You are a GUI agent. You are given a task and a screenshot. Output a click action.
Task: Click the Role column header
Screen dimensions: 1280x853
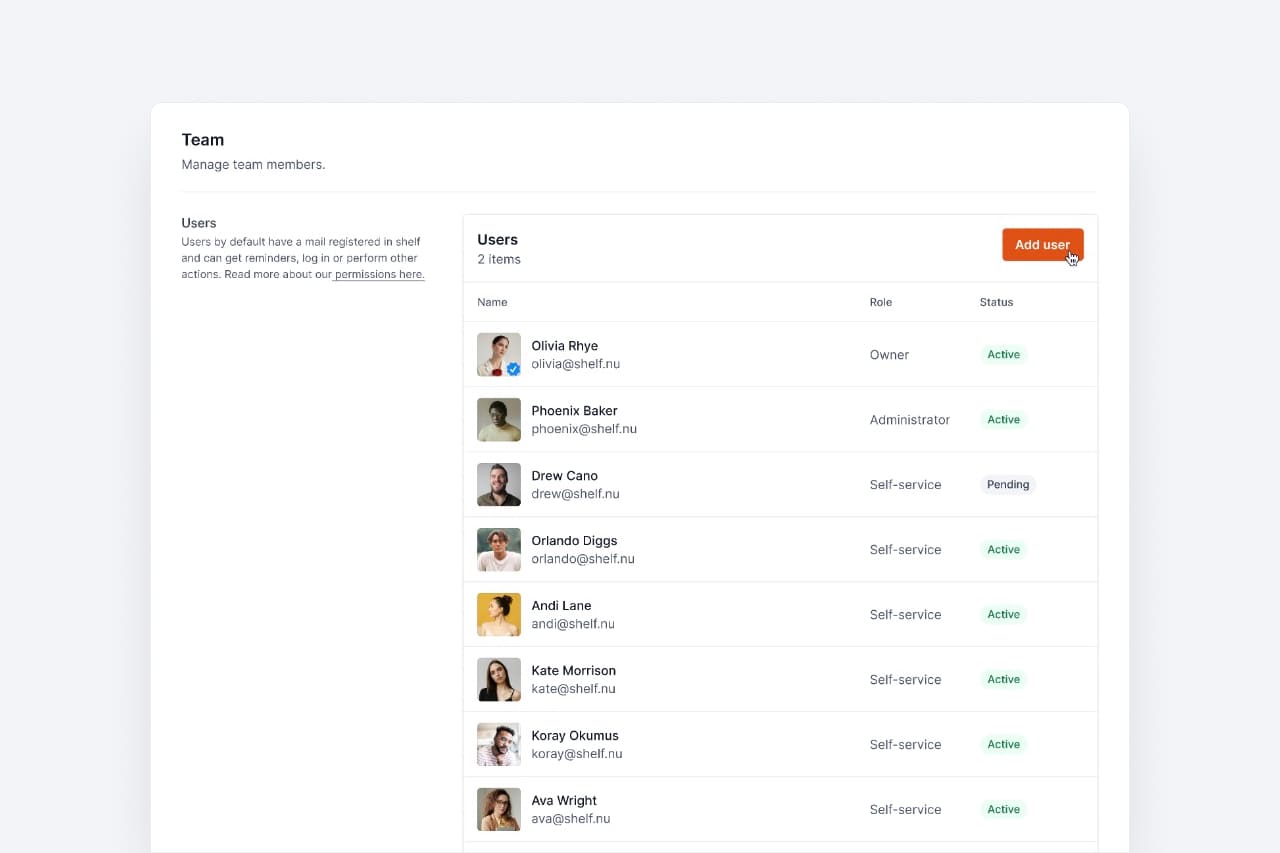tap(880, 302)
